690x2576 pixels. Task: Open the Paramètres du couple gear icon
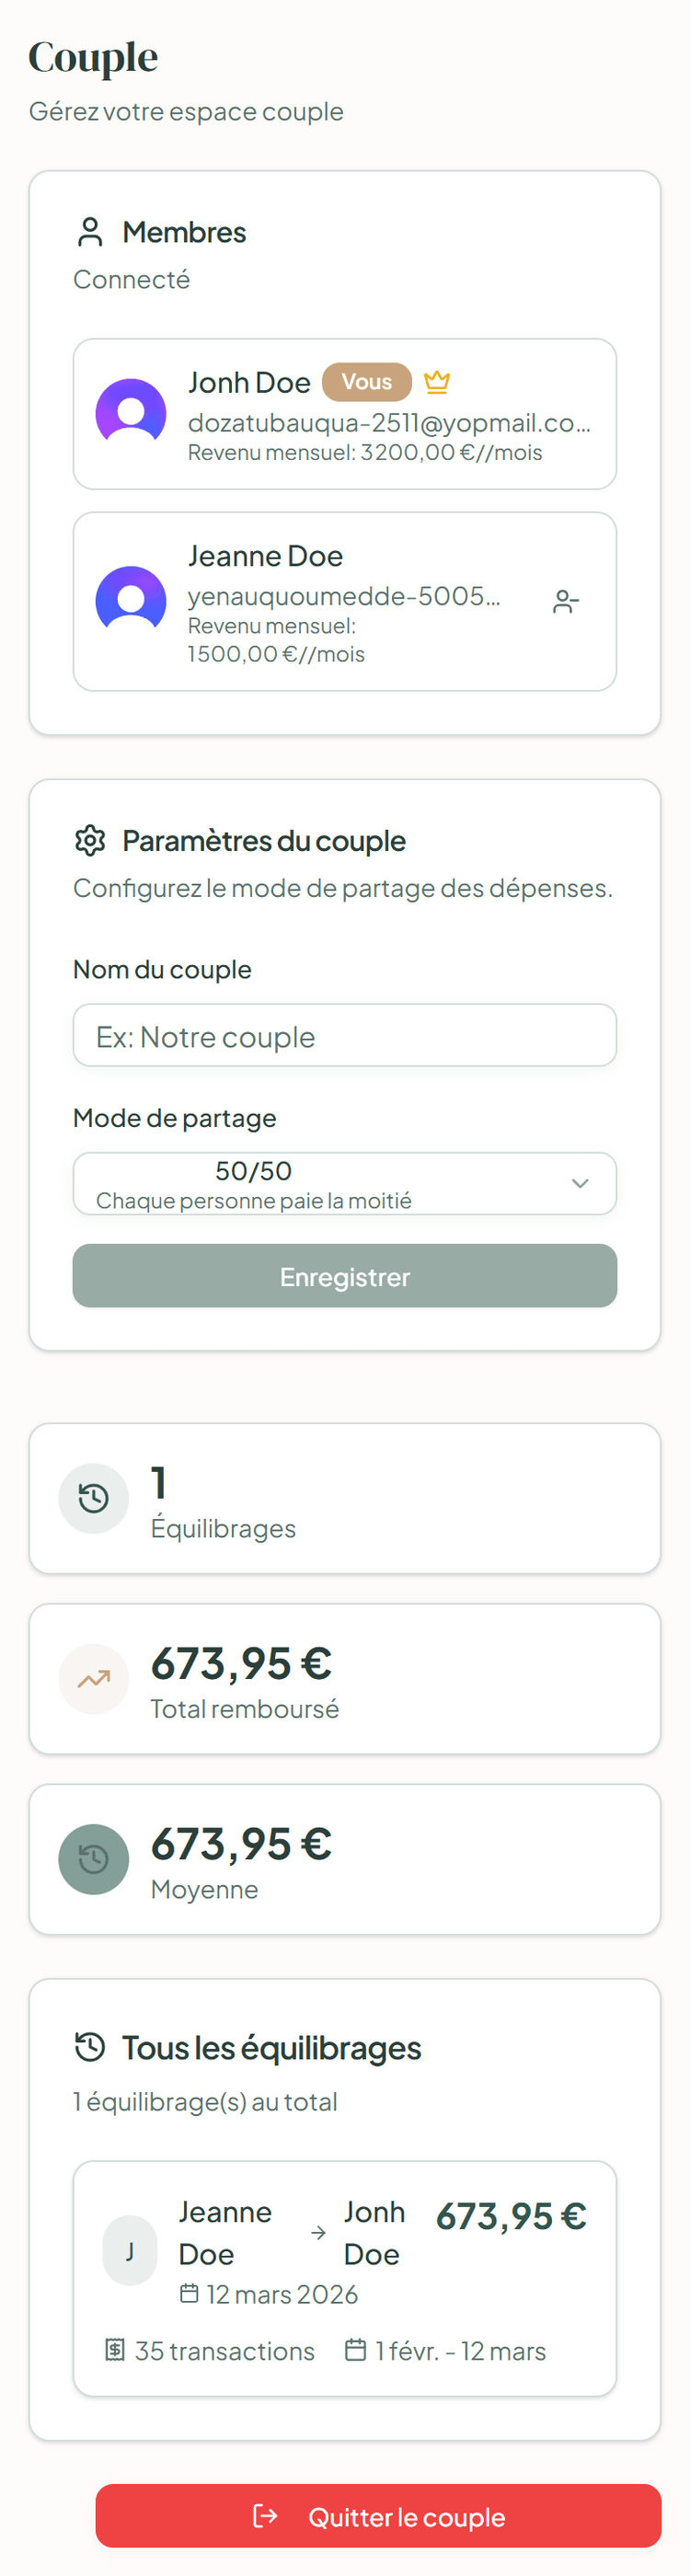(x=91, y=841)
